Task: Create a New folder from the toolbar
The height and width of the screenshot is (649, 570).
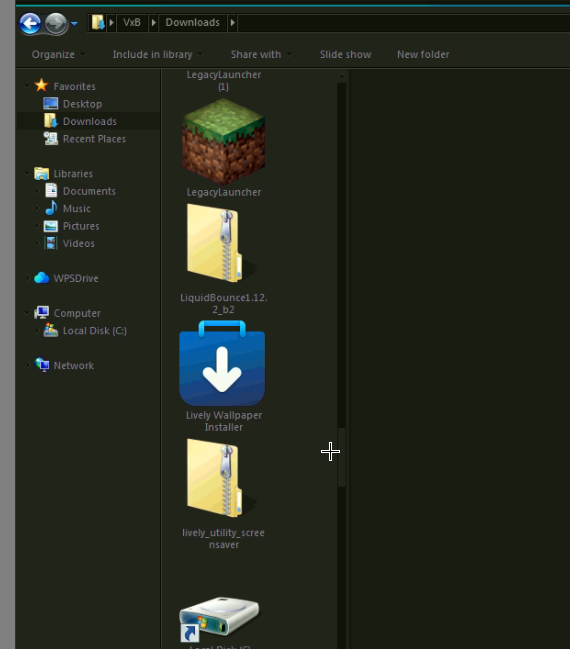Action: pos(423,54)
